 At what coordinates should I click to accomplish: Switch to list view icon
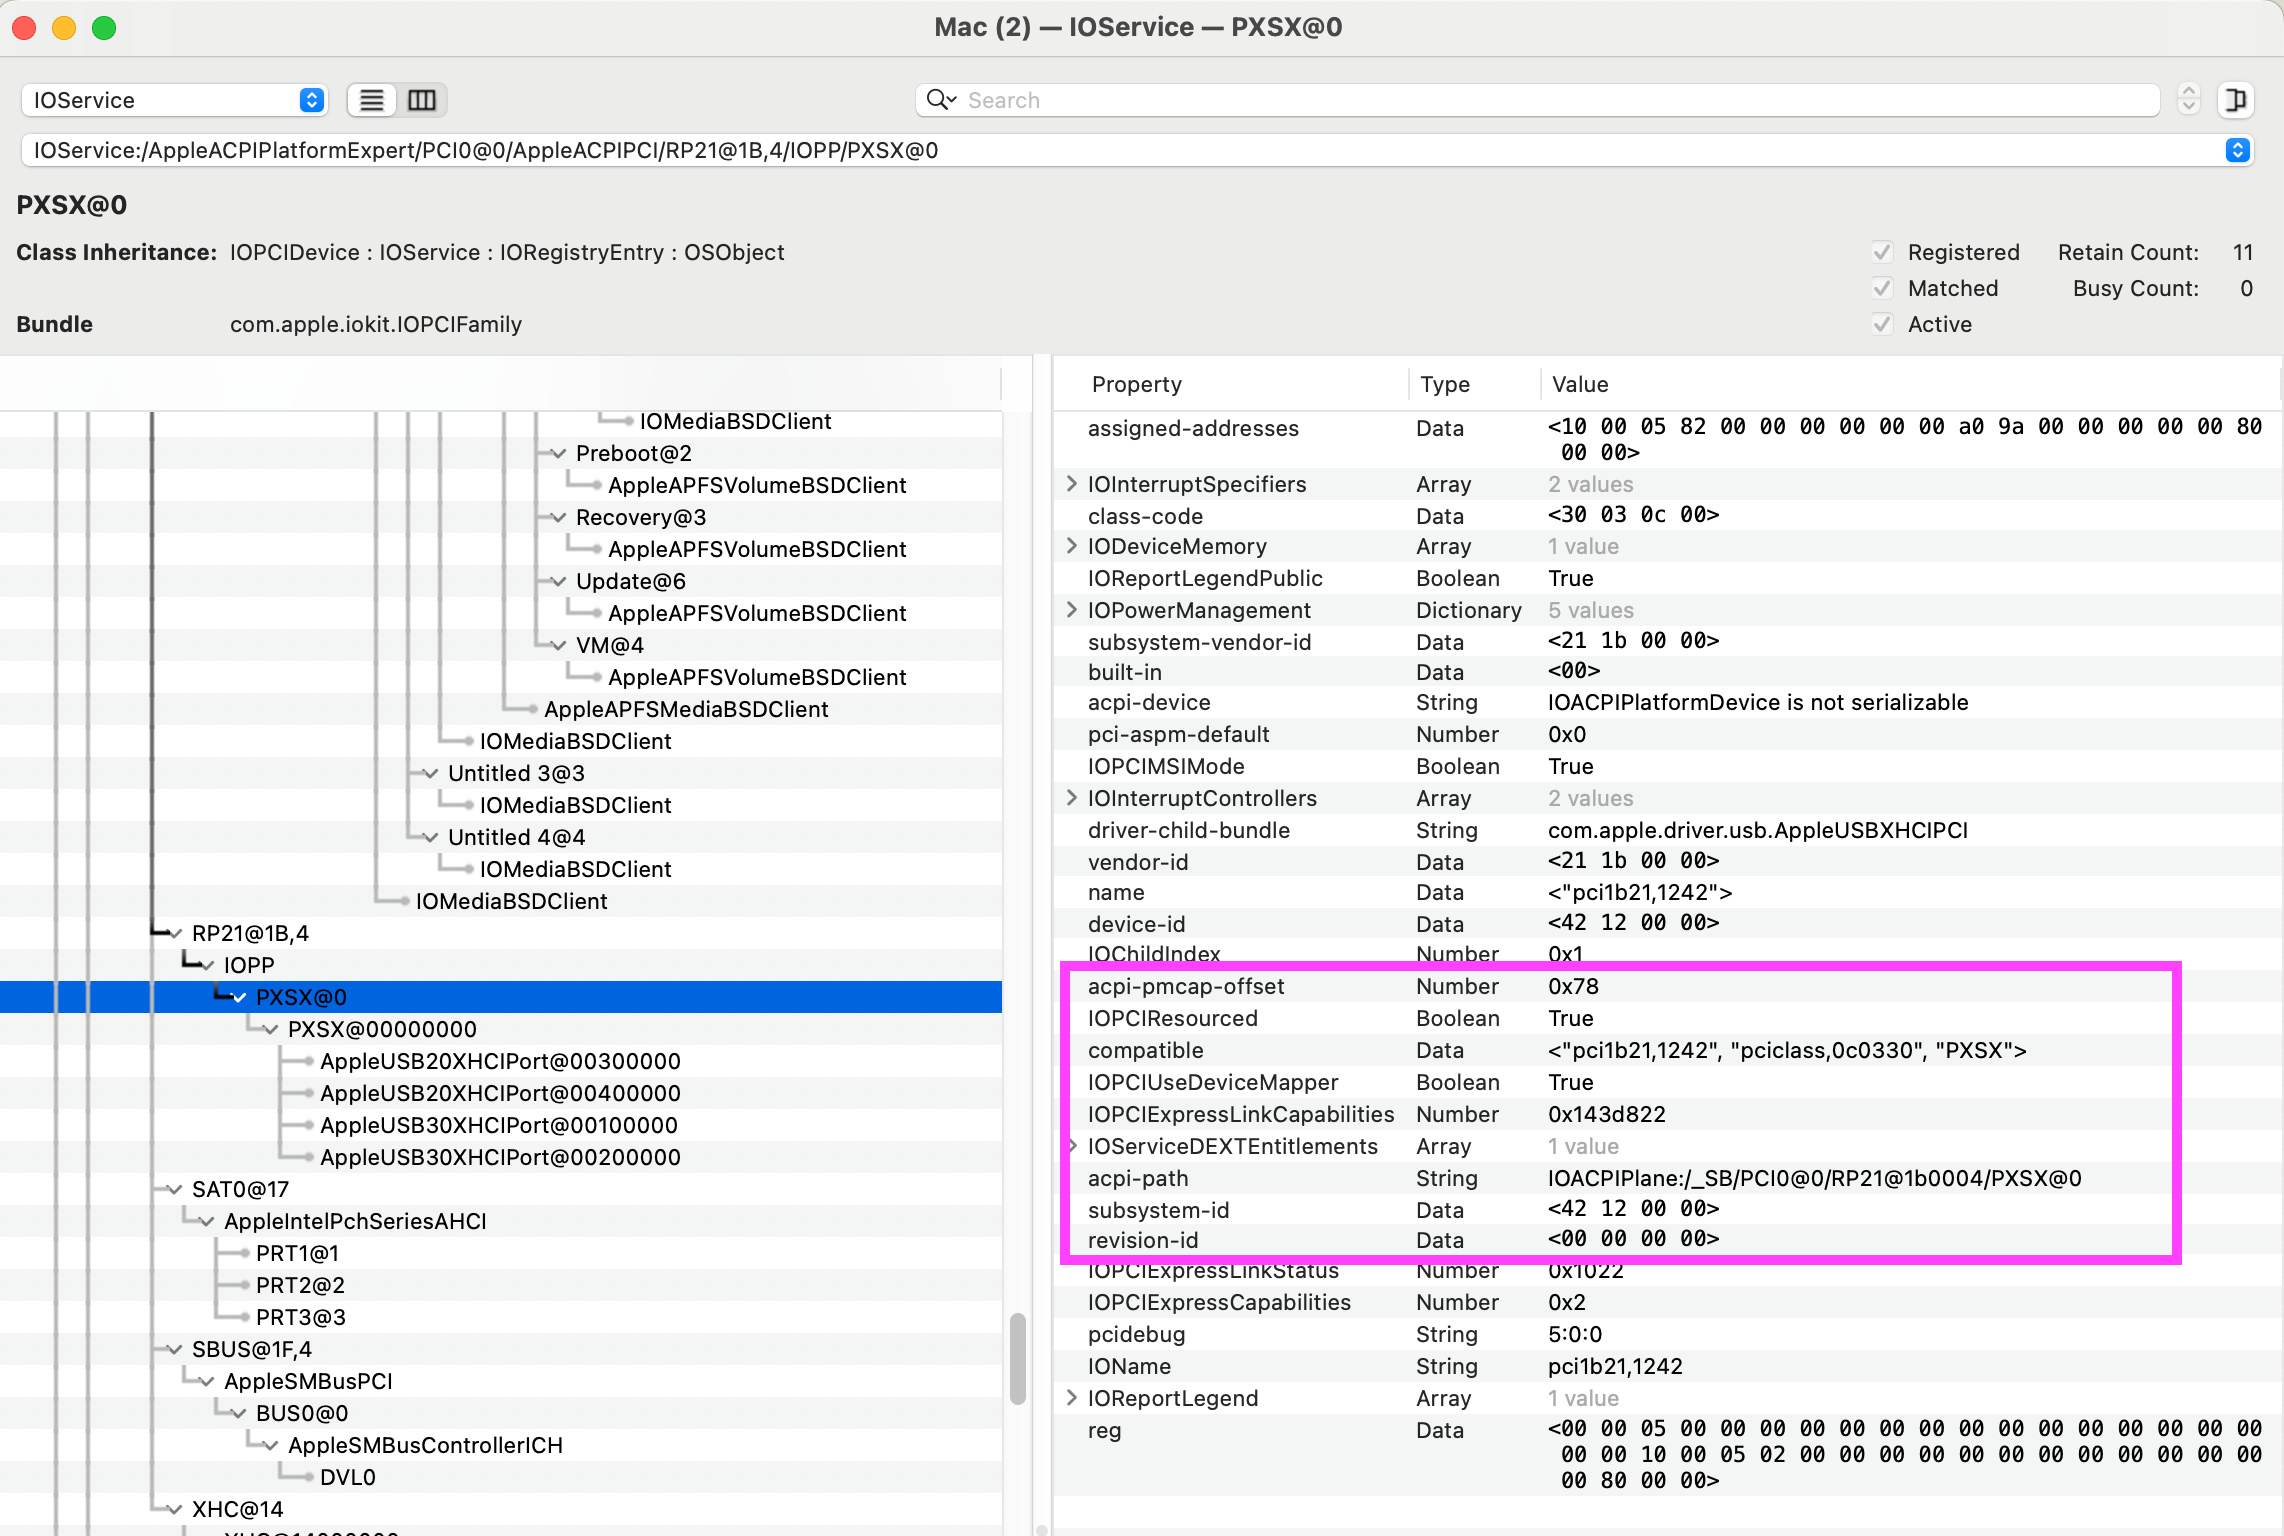372,100
